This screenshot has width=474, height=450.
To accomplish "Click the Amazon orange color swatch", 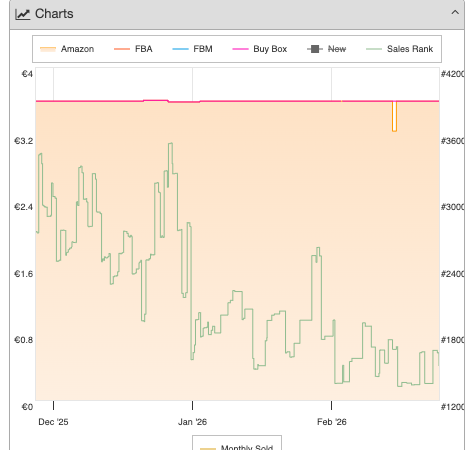I will click(48, 49).
